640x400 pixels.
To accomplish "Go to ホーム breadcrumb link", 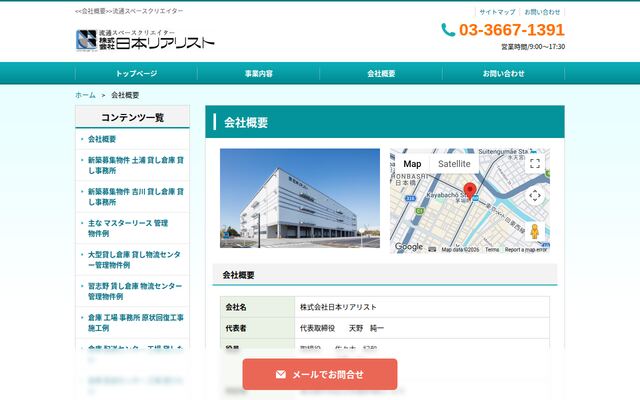I will pyautogui.click(x=85, y=95).
